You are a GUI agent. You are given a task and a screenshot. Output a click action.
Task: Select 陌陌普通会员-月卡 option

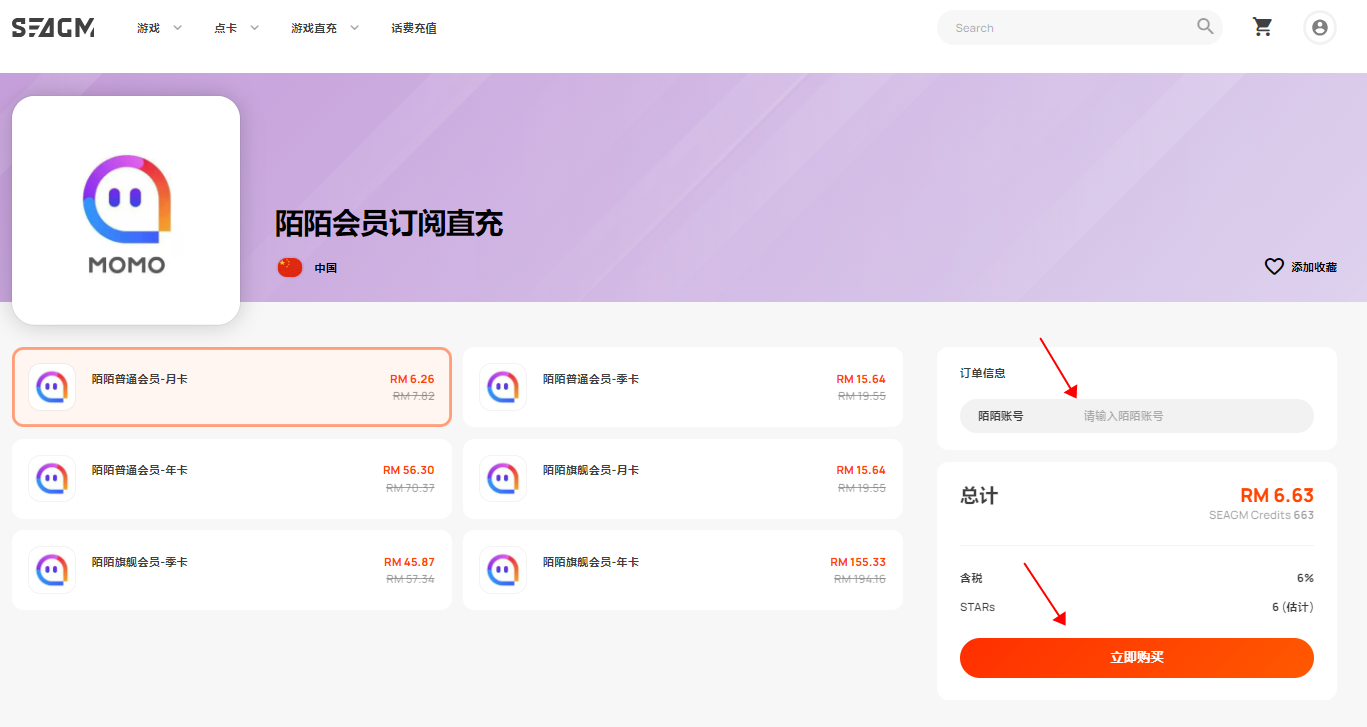click(232, 387)
